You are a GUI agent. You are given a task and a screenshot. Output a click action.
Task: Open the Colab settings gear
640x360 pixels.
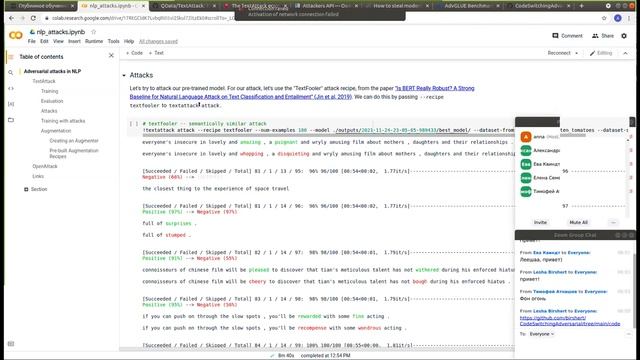point(624,36)
